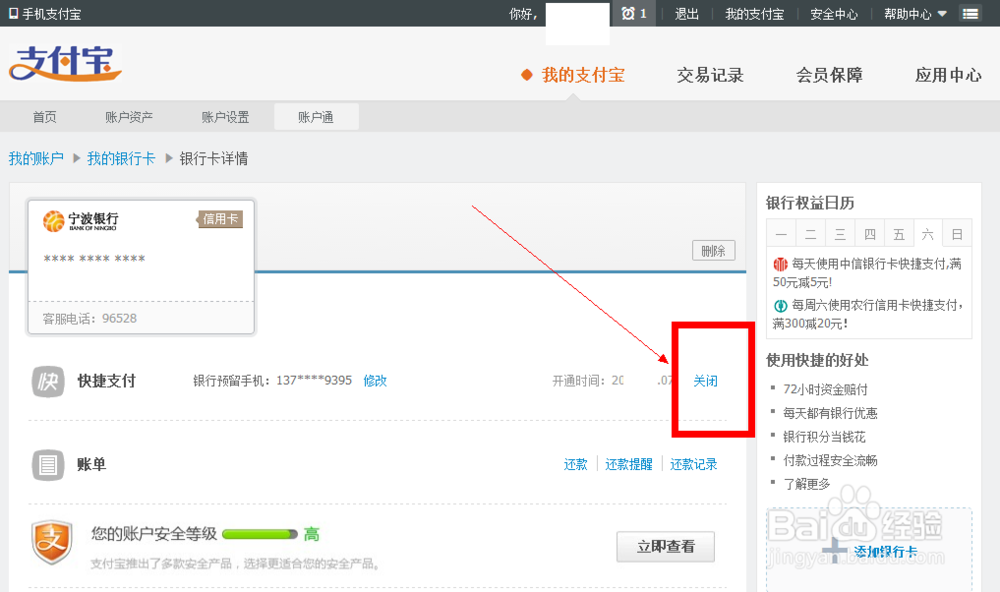The image size is (1000, 592).
Task: Click 修改 next to reserved phone number
Action: [x=375, y=381]
